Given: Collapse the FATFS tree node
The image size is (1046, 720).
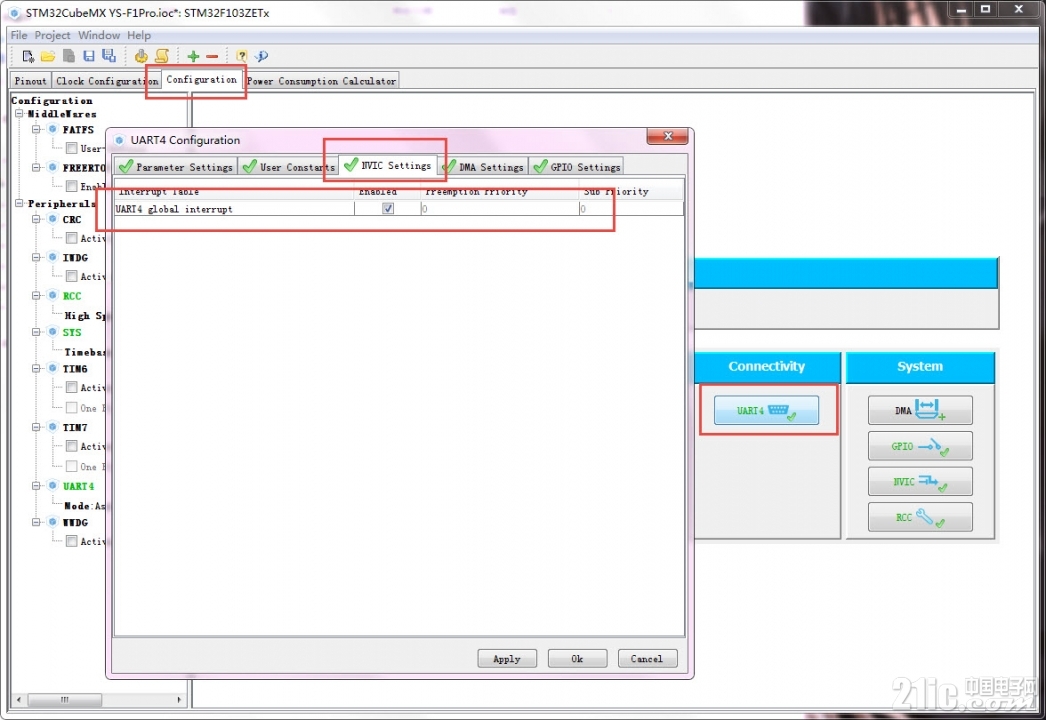Looking at the screenshot, I should coord(36,129).
